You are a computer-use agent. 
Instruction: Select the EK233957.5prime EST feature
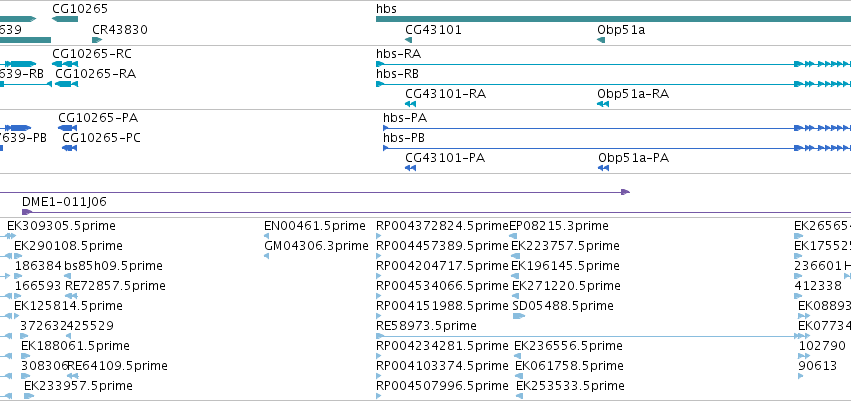point(29,396)
